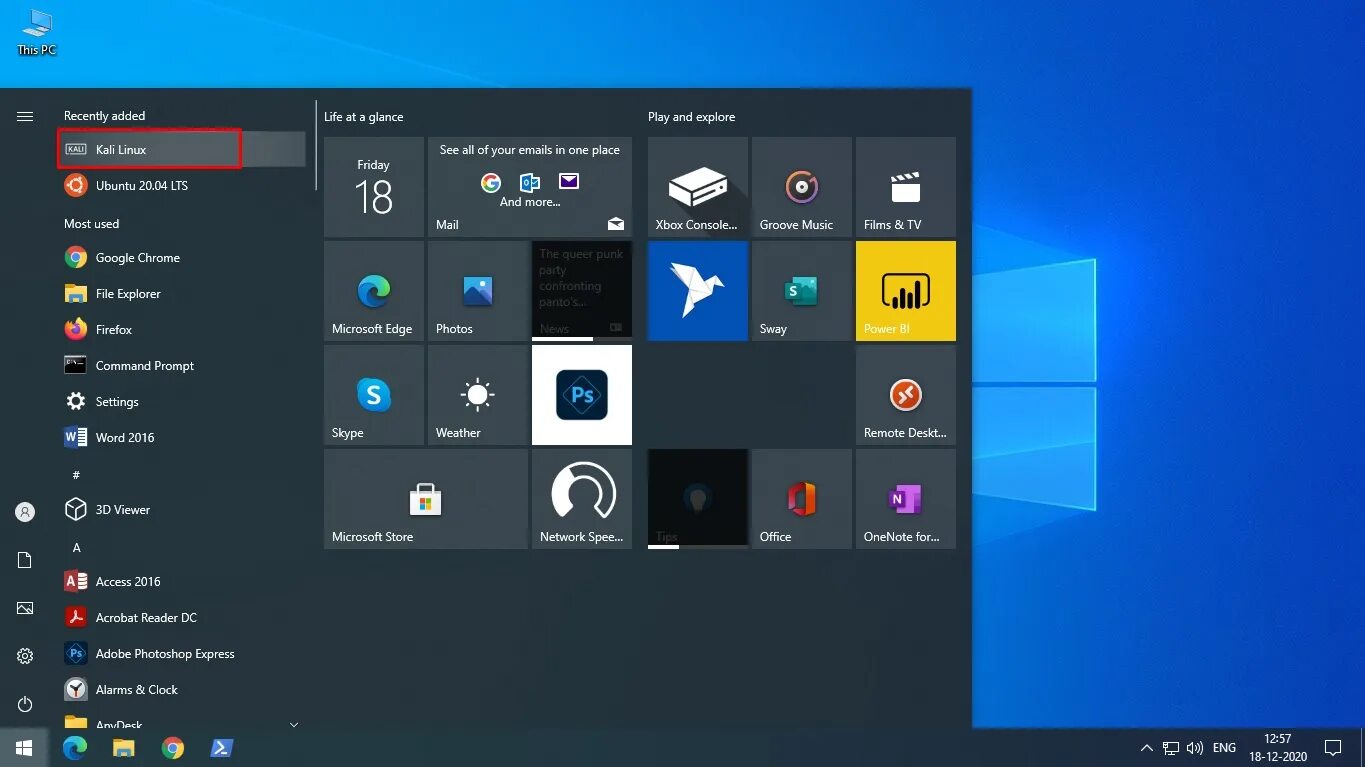Launch Firefox from the app list

[x=181, y=329]
